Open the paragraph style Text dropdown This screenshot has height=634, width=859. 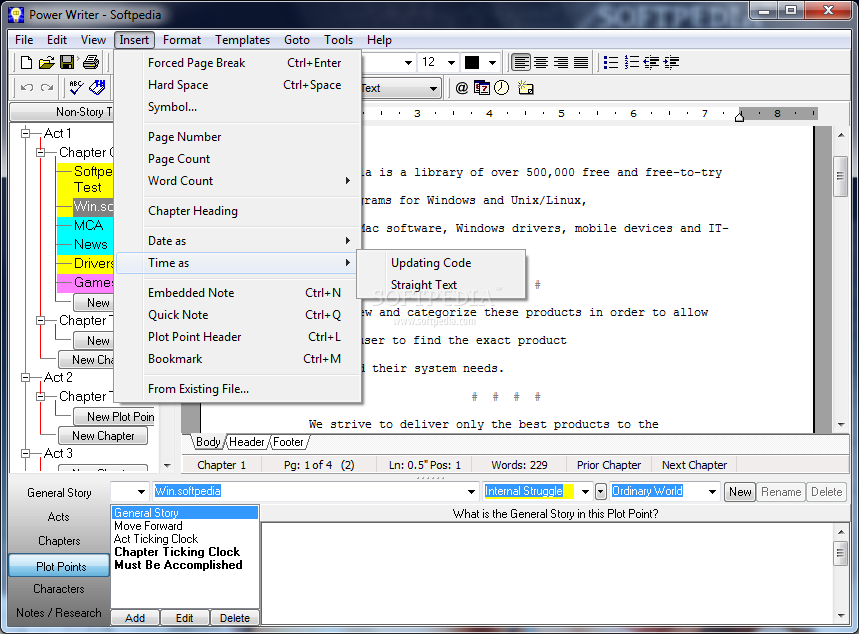point(433,88)
